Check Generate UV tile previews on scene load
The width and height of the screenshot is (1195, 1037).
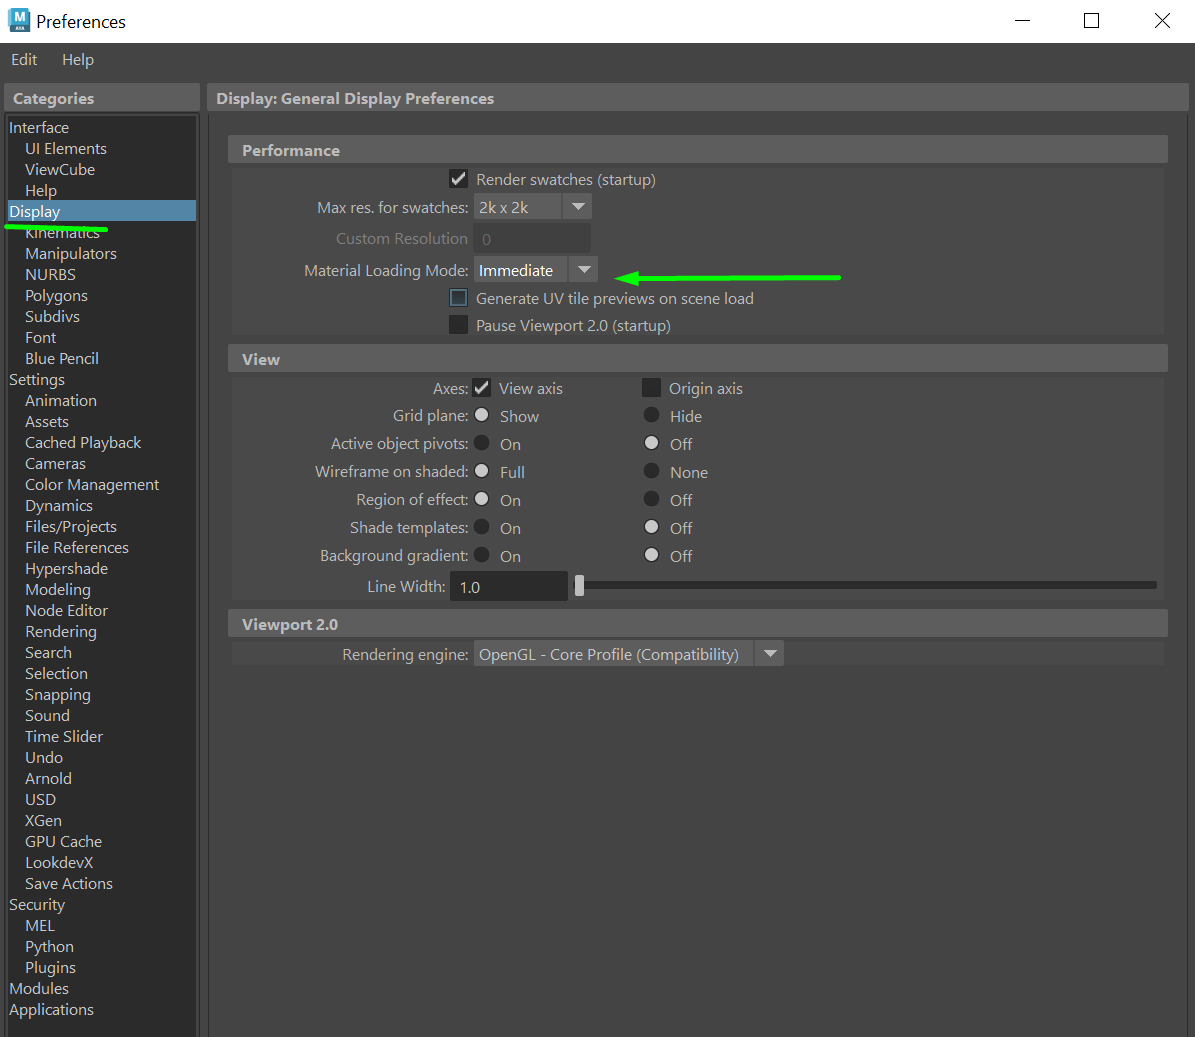(458, 297)
